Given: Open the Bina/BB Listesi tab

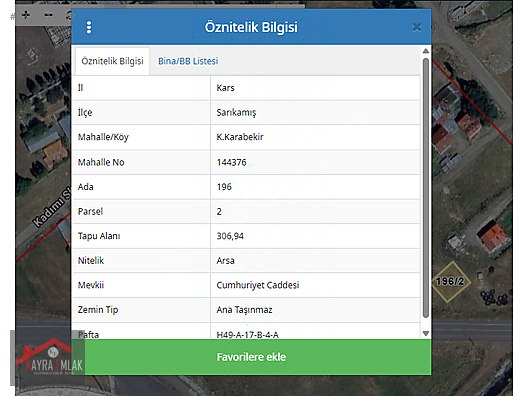Looking at the screenshot, I should [188, 61].
